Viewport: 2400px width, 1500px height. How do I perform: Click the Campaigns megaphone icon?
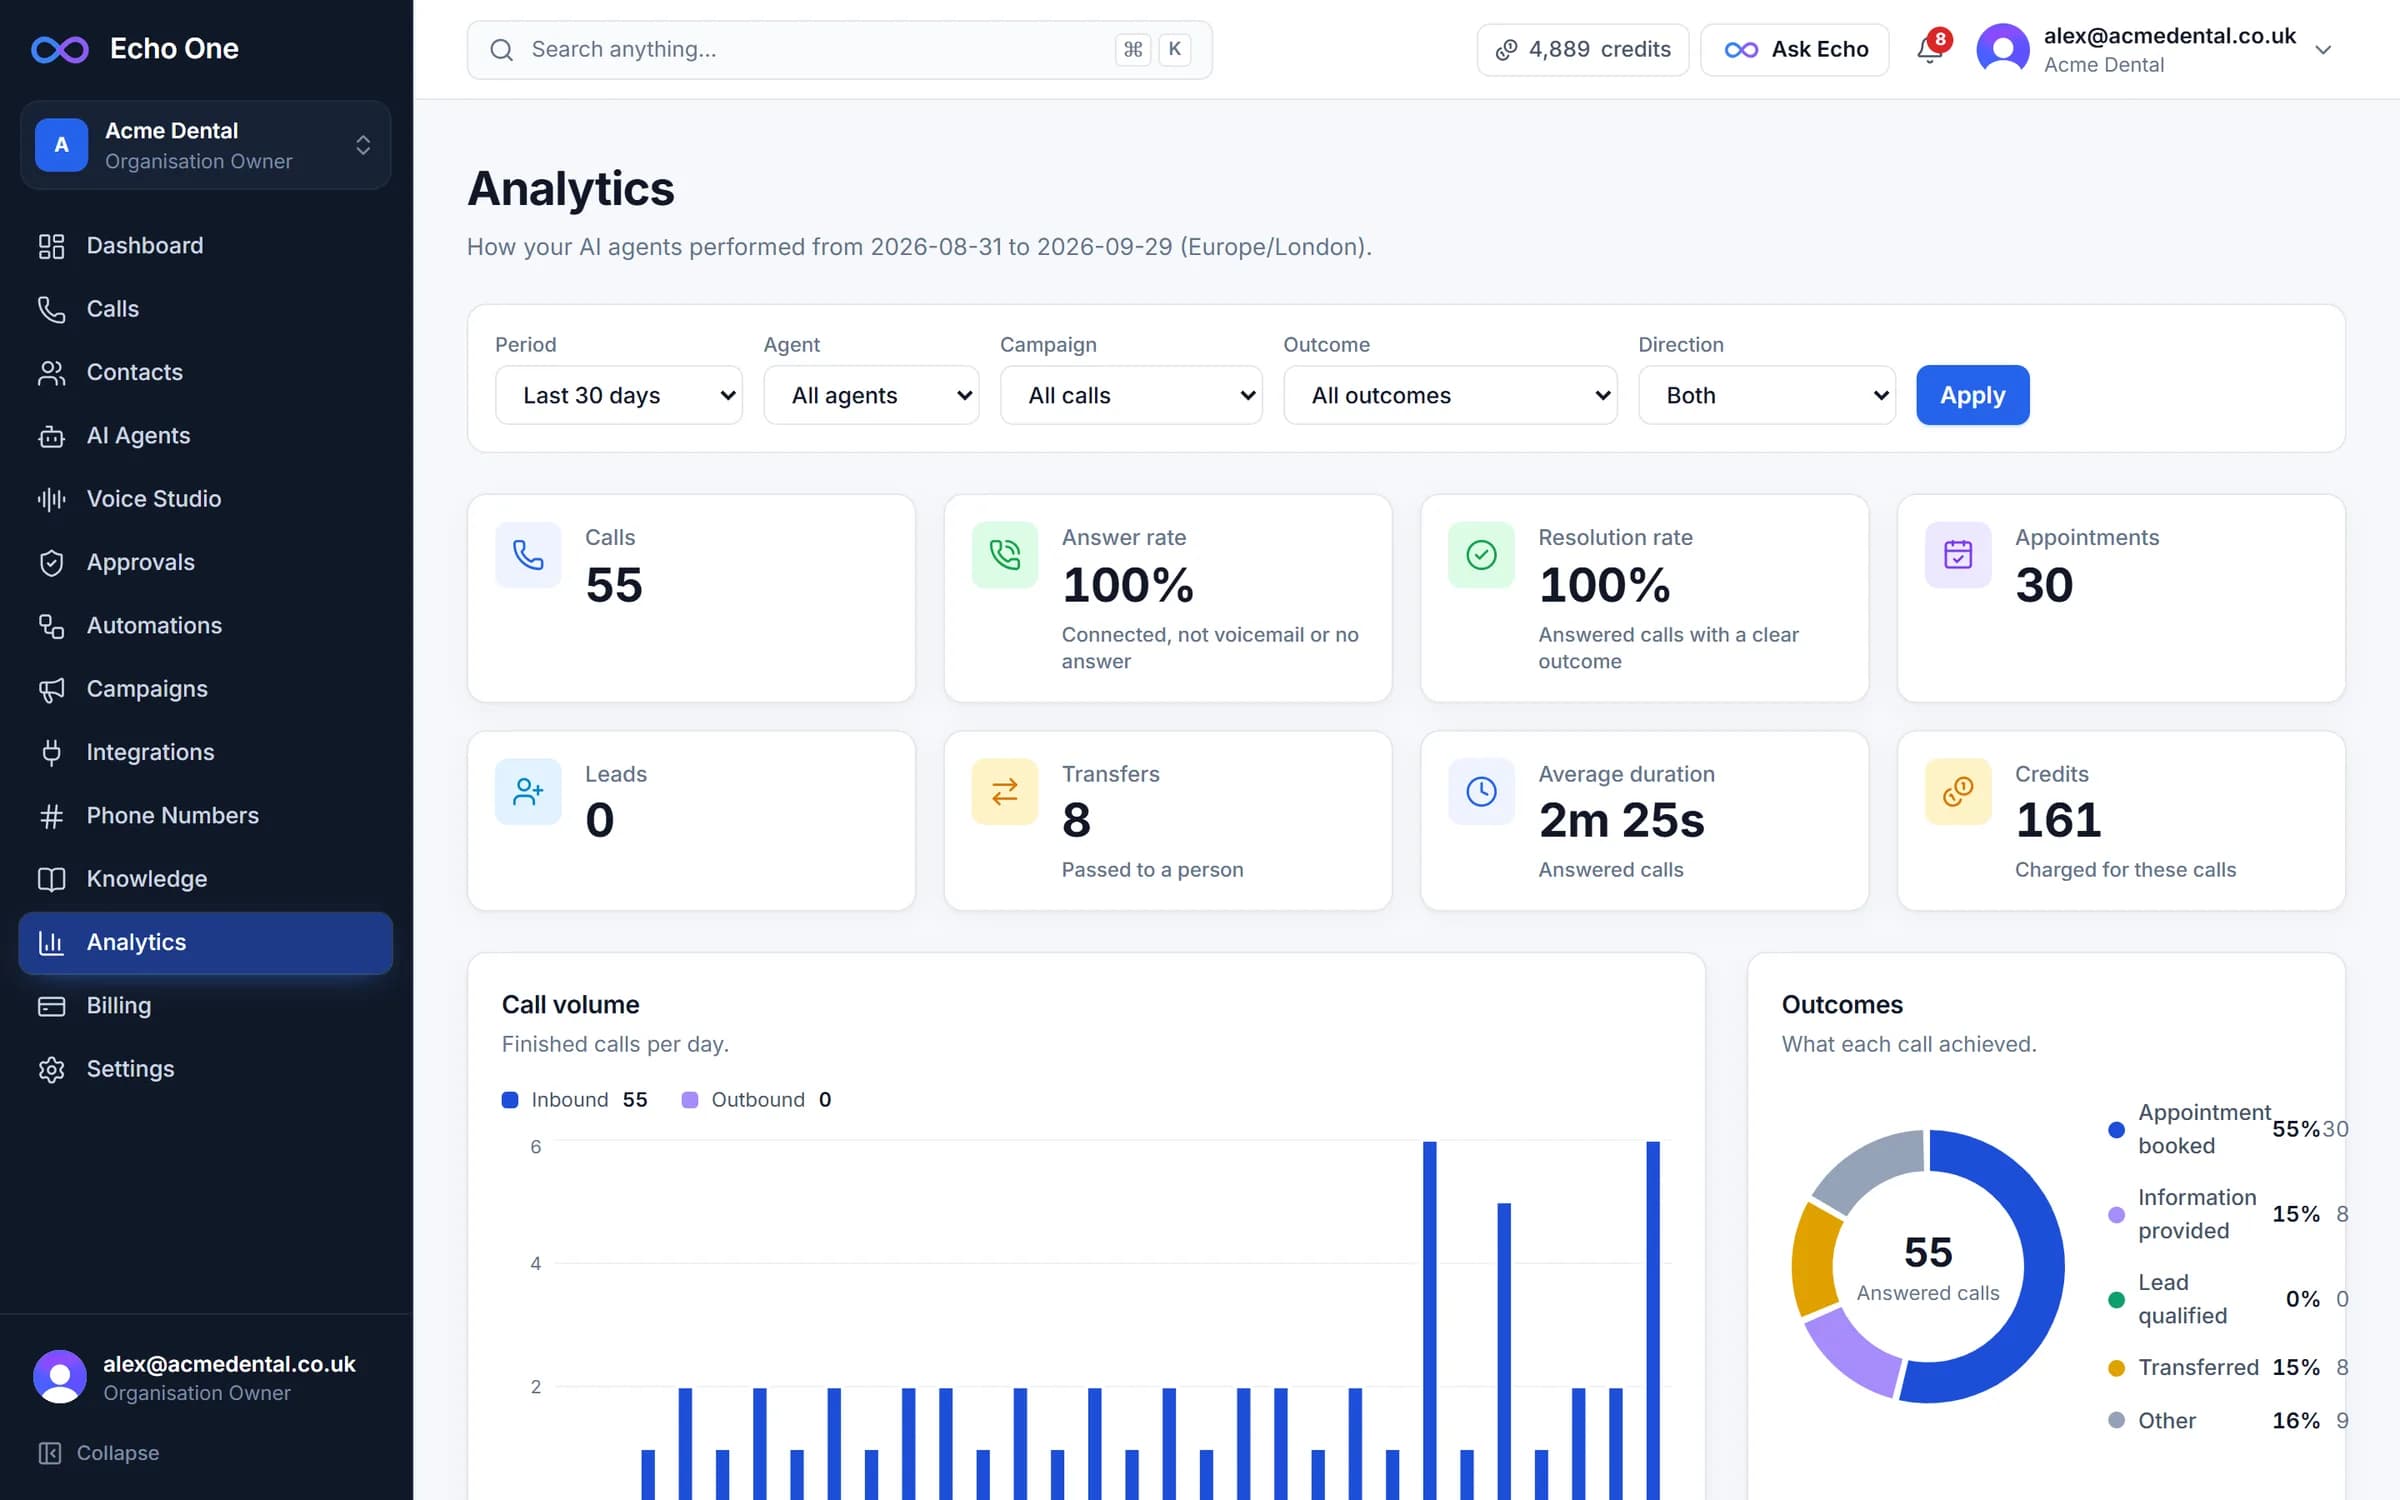pos(51,689)
